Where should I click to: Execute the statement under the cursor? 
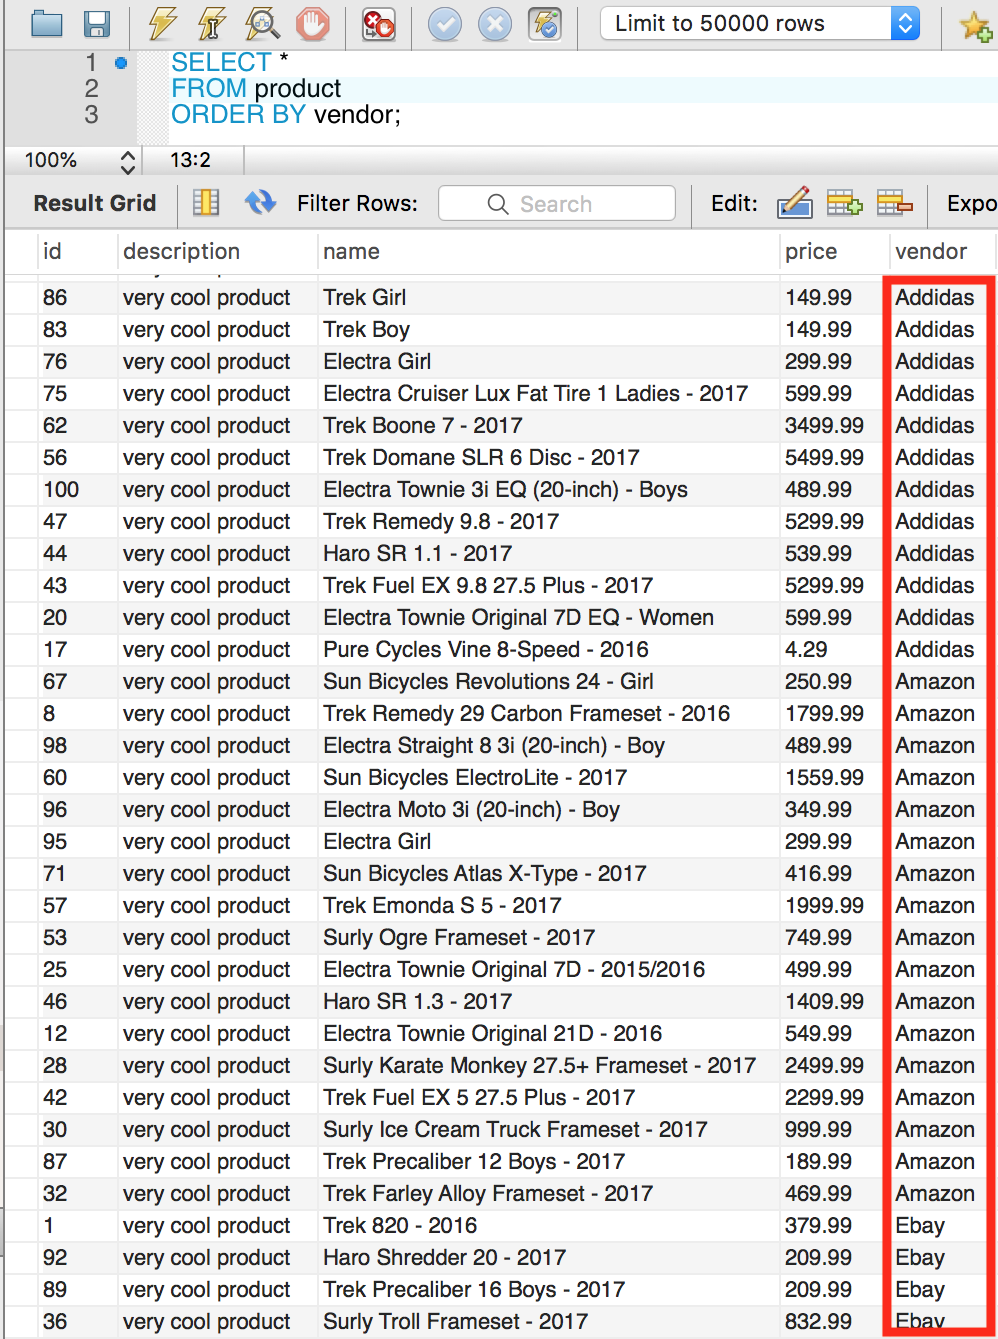point(212,23)
